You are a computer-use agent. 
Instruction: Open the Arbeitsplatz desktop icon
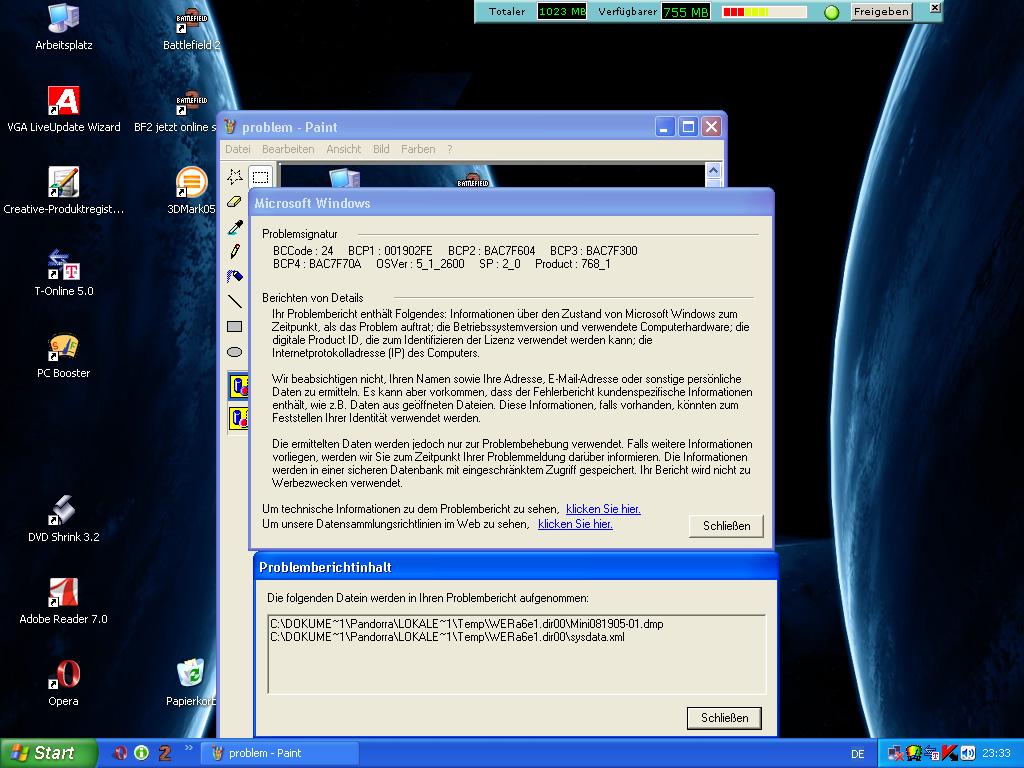63,27
